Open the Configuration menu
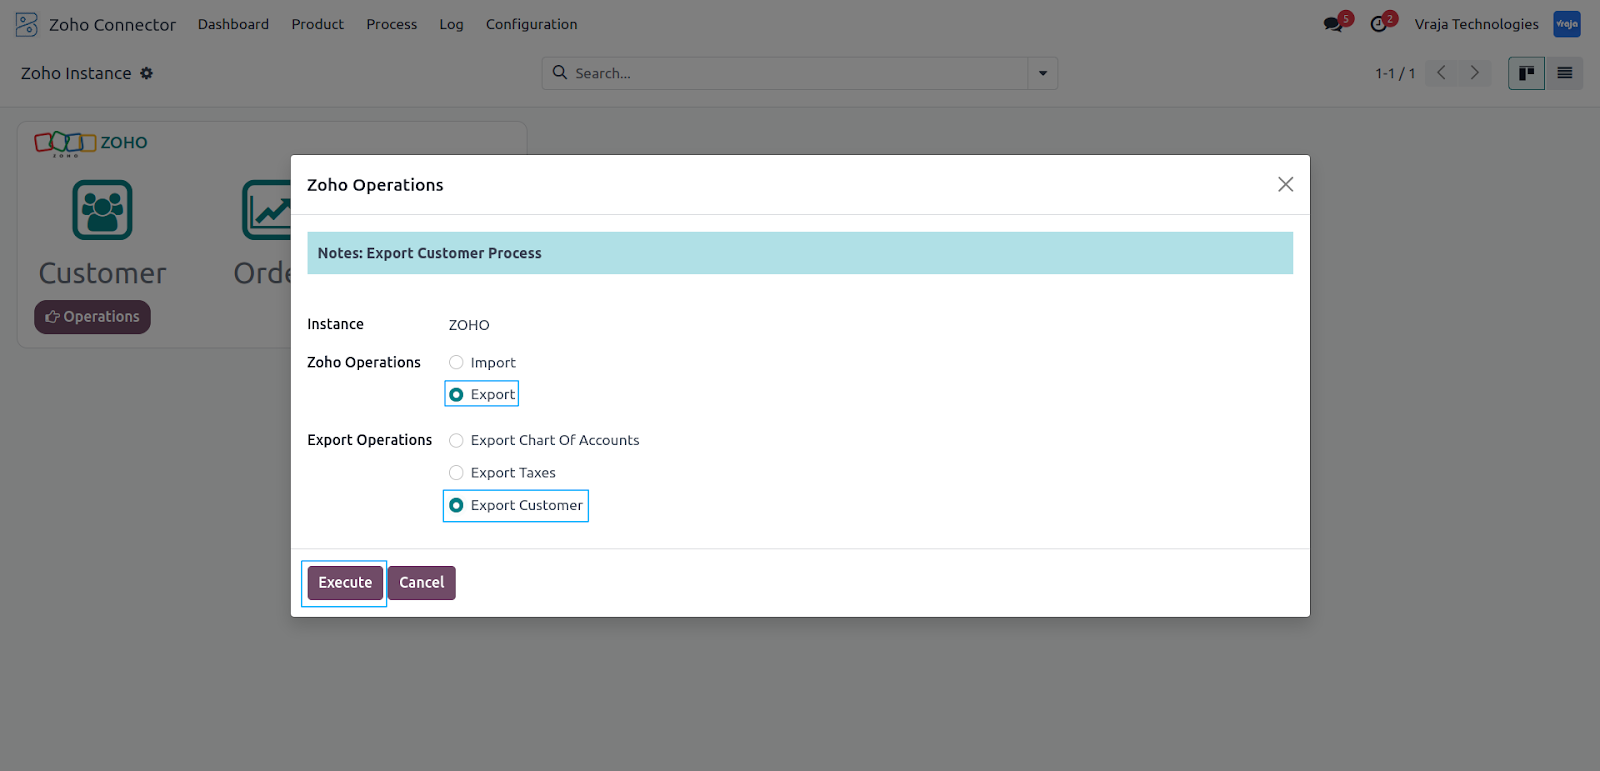The image size is (1600, 771). pos(532,24)
